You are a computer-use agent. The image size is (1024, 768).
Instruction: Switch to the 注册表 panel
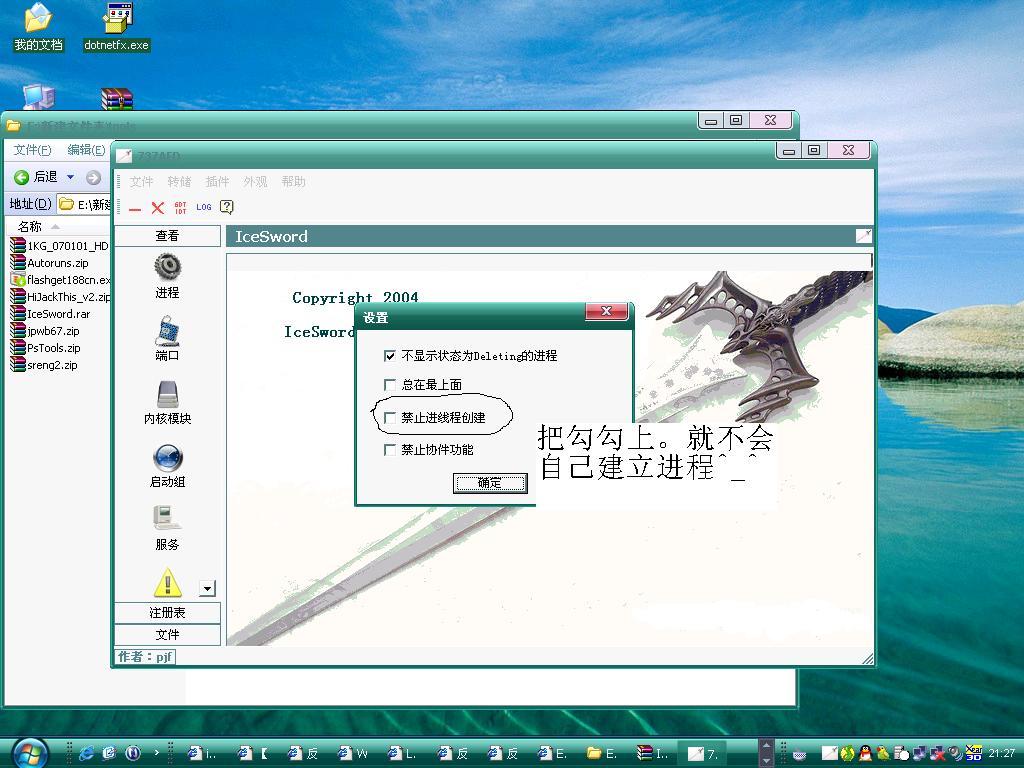point(167,613)
